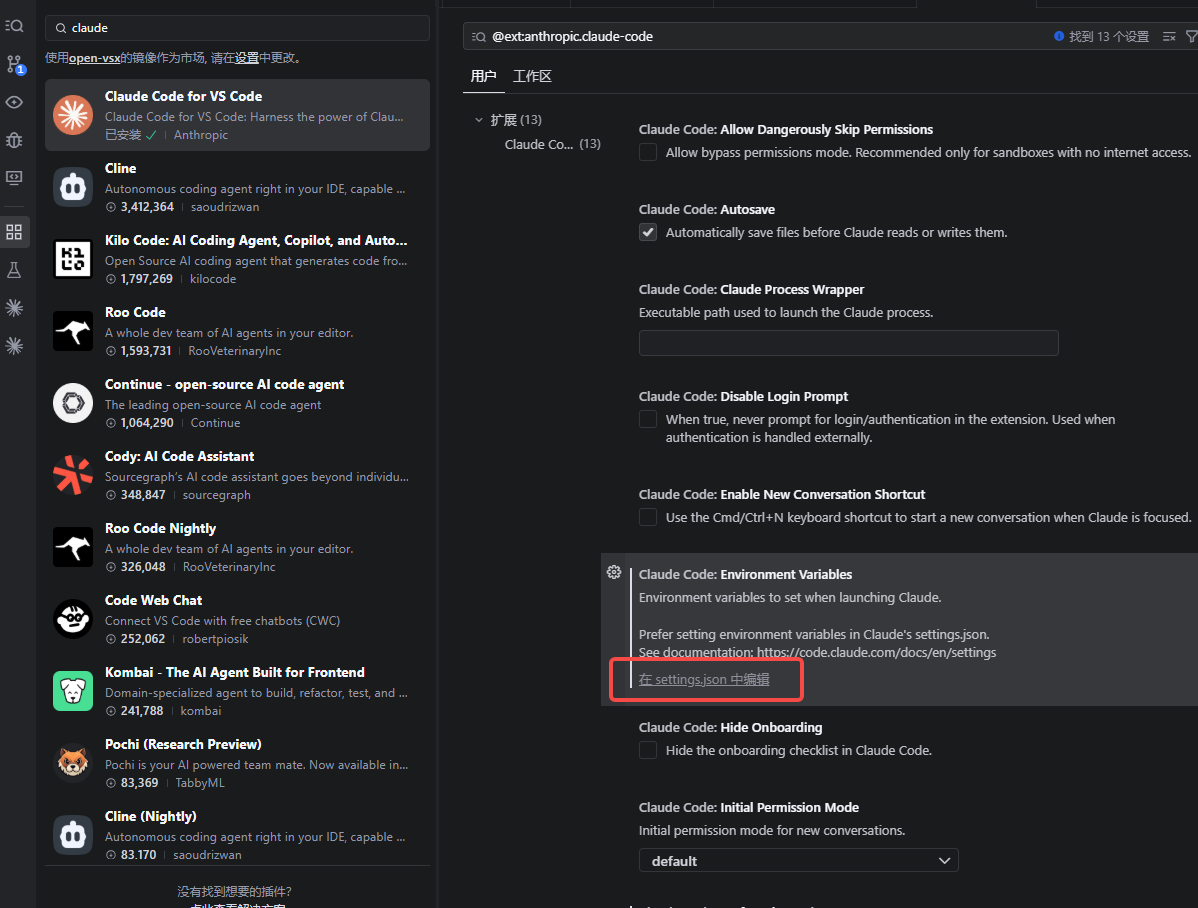The image size is (1198, 908).
Task: Switch to the 工作区 settings tab
Action: tap(532, 76)
